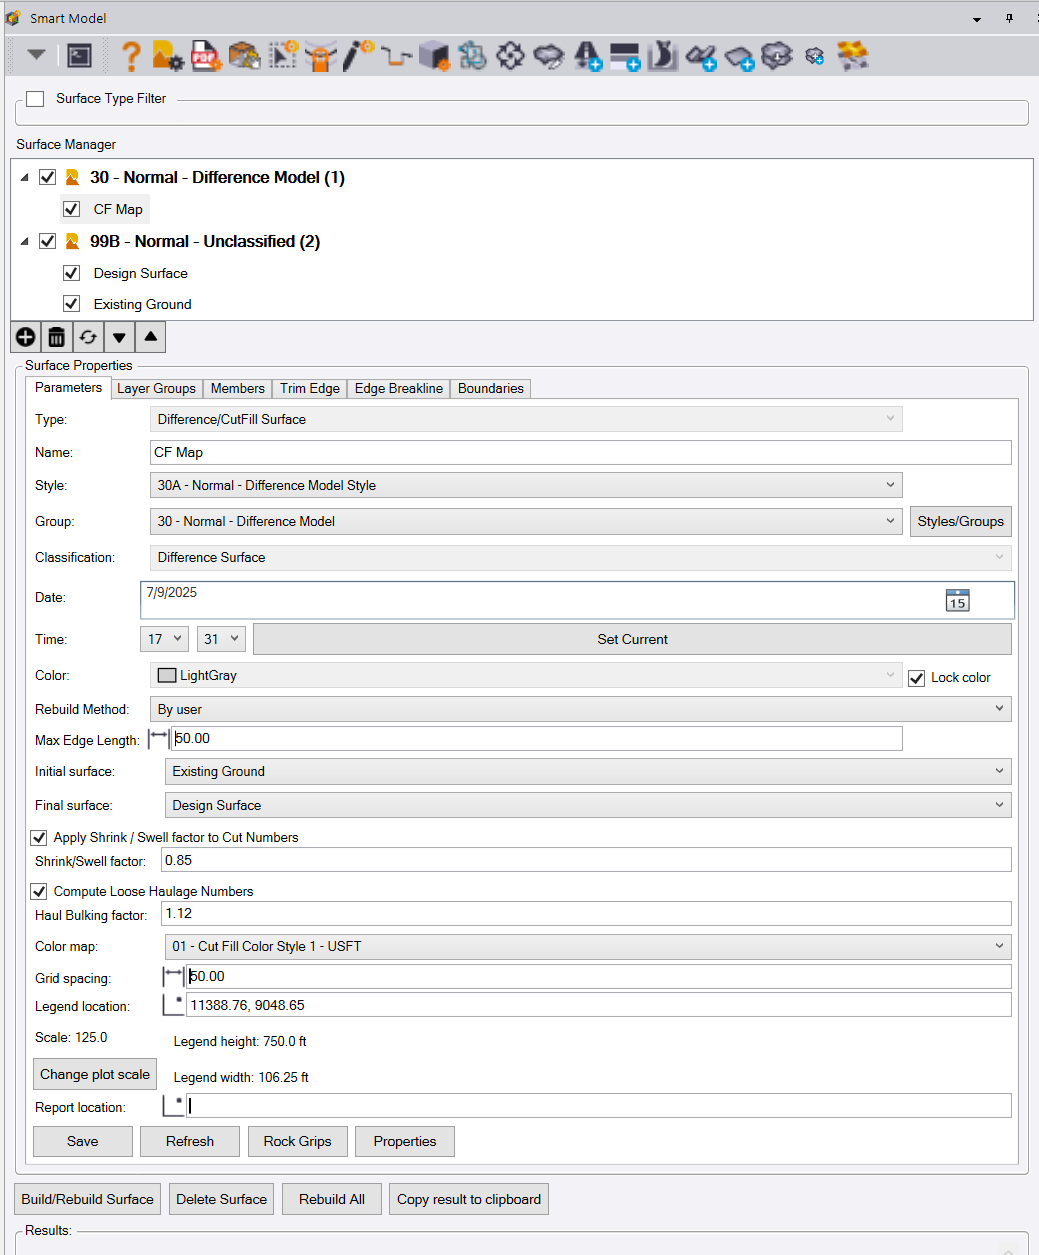
Task: Click the Styles/Groups button
Action: (961, 521)
